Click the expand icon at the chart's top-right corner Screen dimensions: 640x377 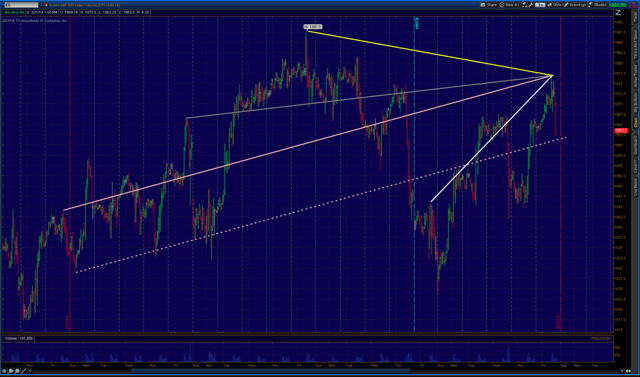(618, 13)
